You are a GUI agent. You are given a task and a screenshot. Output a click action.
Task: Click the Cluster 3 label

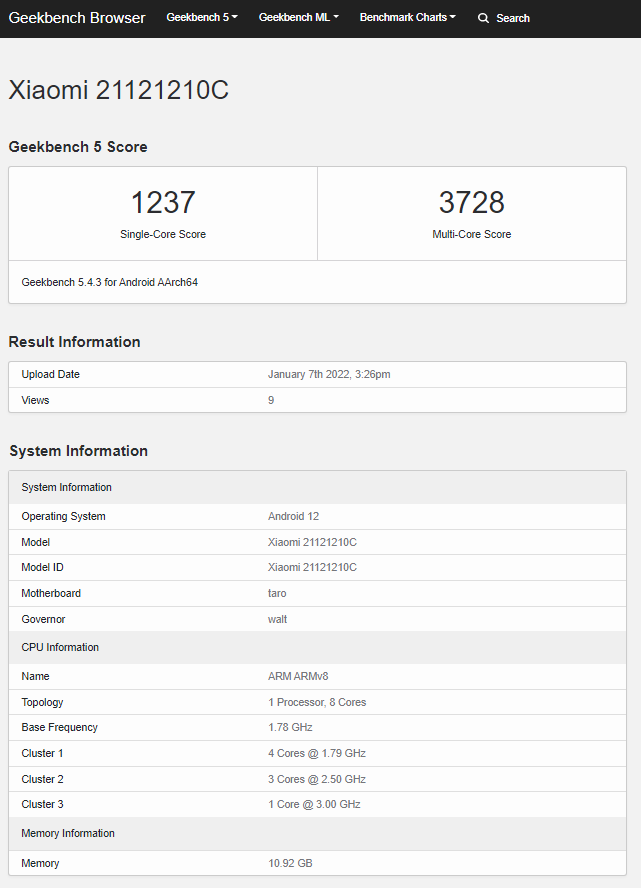42,804
